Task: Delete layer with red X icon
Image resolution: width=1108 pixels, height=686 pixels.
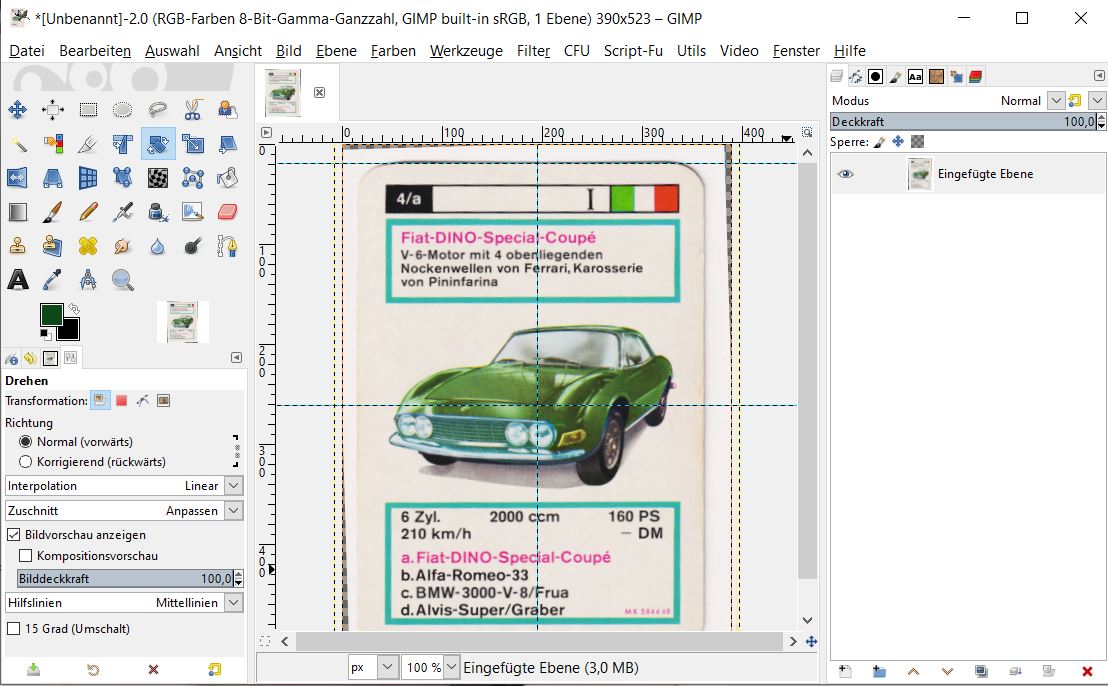Action: coord(1087,671)
